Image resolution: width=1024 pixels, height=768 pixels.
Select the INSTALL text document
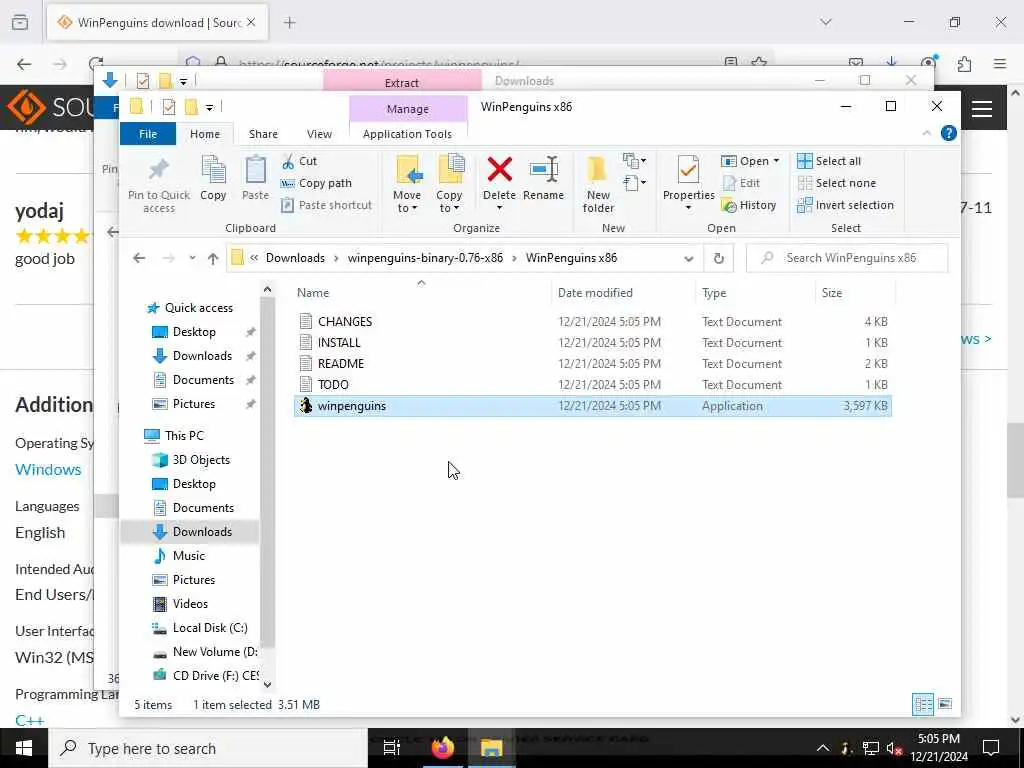tap(592, 342)
